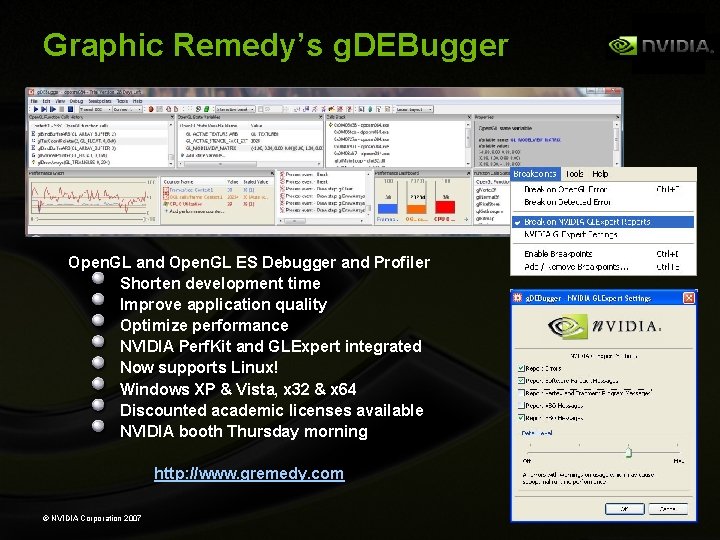Click the small arrow icon in Performance Dashboard

point(466,219)
